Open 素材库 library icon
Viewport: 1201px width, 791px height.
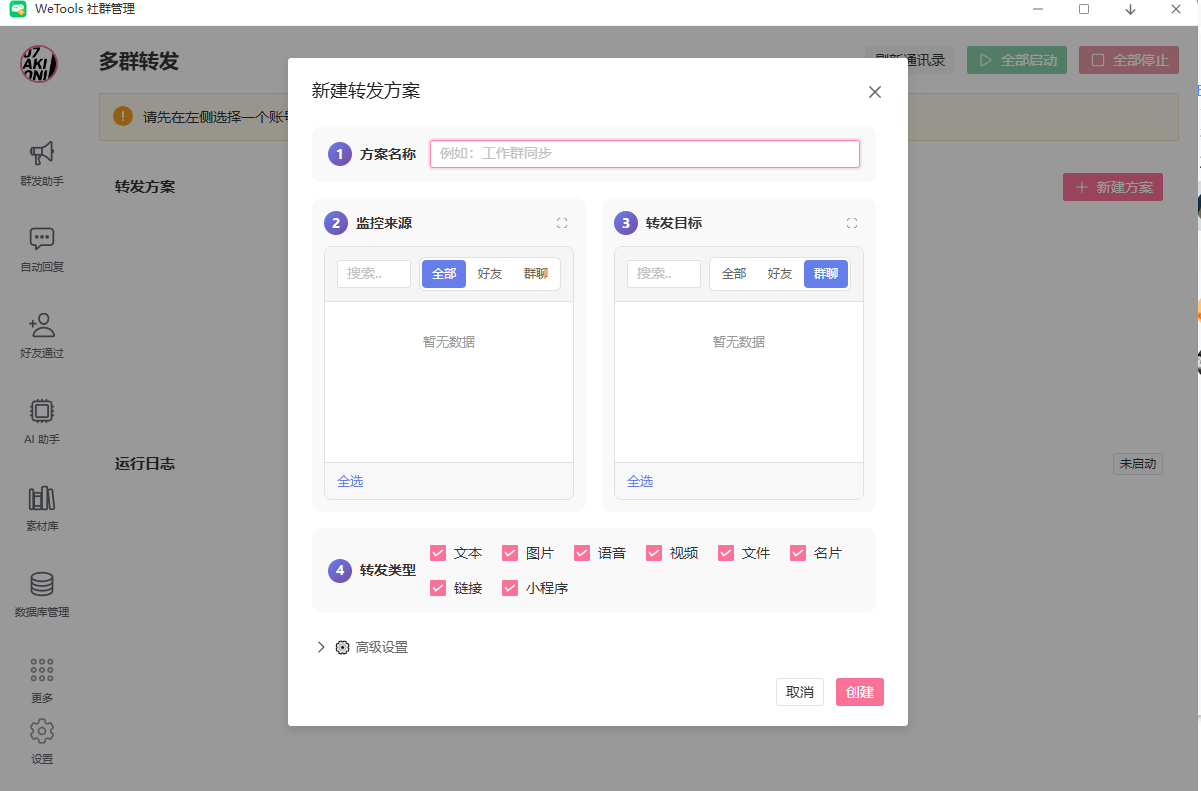pyautogui.click(x=42, y=498)
